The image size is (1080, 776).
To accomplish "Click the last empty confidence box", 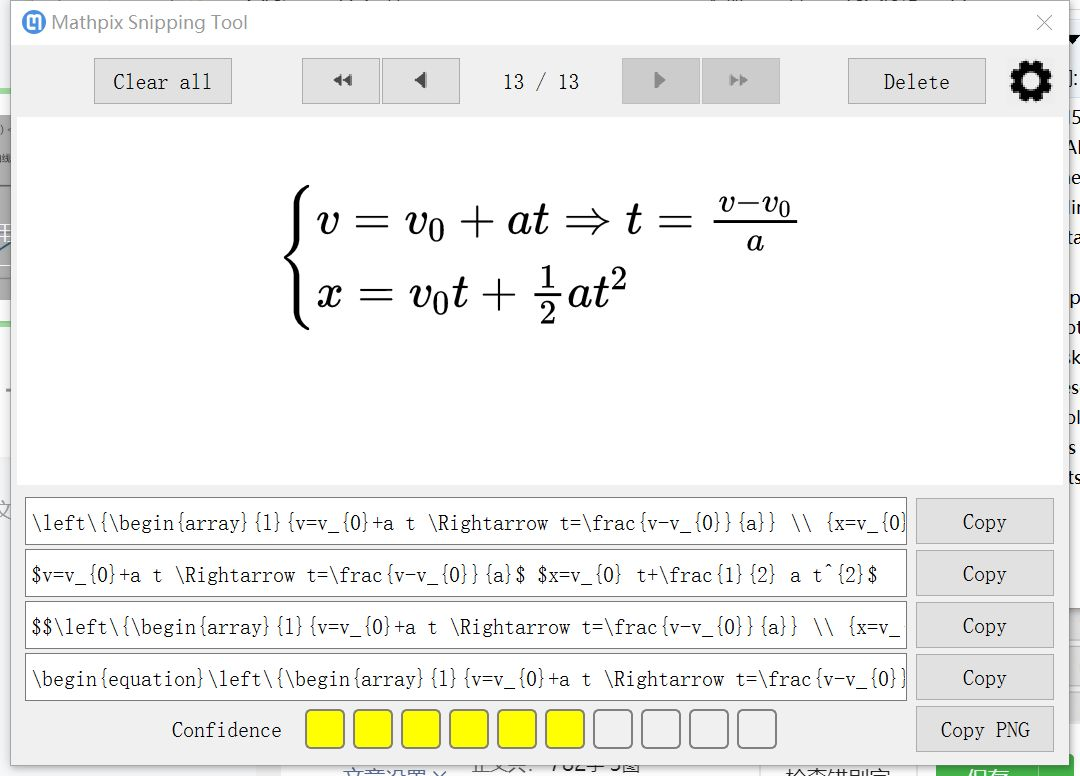I will (x=757, y=729).
